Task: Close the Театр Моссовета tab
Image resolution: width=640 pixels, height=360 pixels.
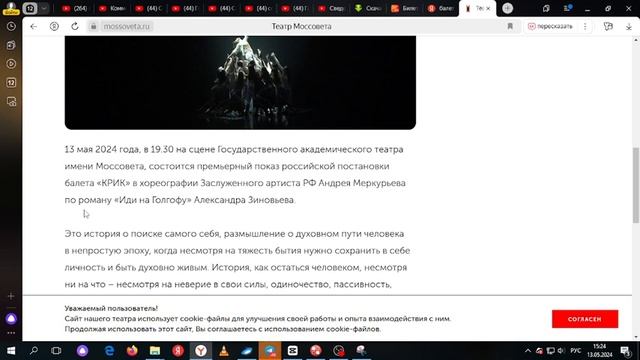Action: (x=488, y=8)
